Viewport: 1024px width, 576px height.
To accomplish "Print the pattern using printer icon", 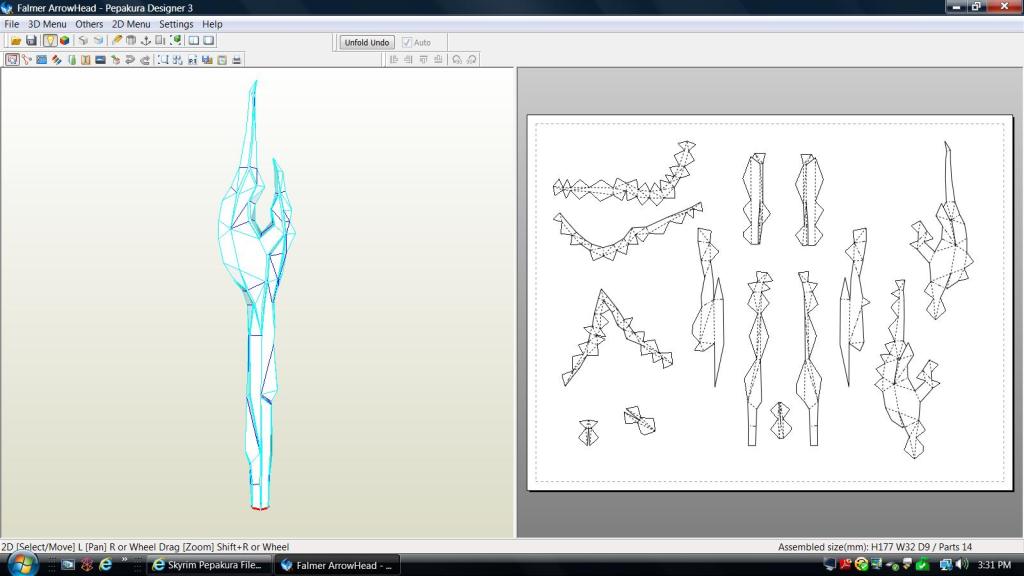I will [x=236, y=60].
